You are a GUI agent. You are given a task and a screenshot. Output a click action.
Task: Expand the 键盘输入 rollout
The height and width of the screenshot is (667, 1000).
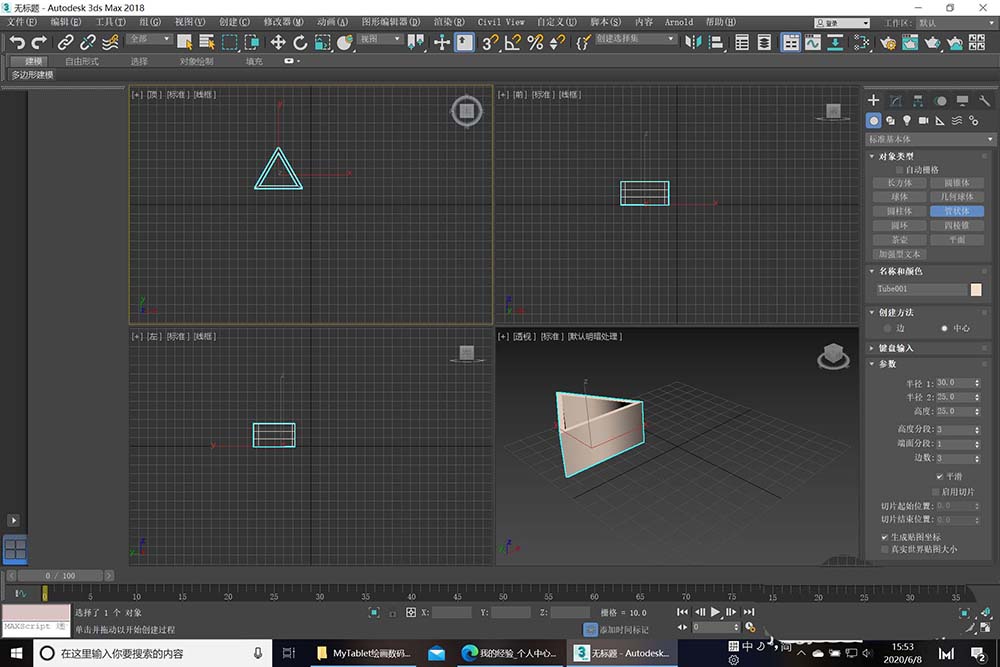tap(895, 348)
